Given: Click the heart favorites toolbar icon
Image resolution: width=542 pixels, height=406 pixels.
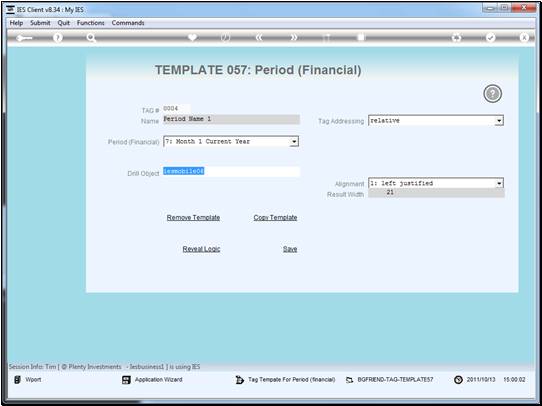Looking at the screenshot, I should pos(192,37).
